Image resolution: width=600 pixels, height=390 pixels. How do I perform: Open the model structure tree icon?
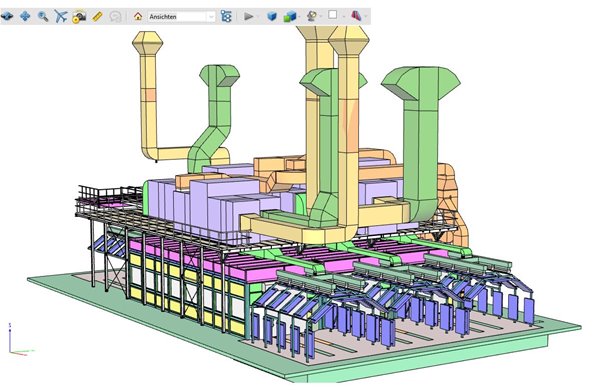226,16
